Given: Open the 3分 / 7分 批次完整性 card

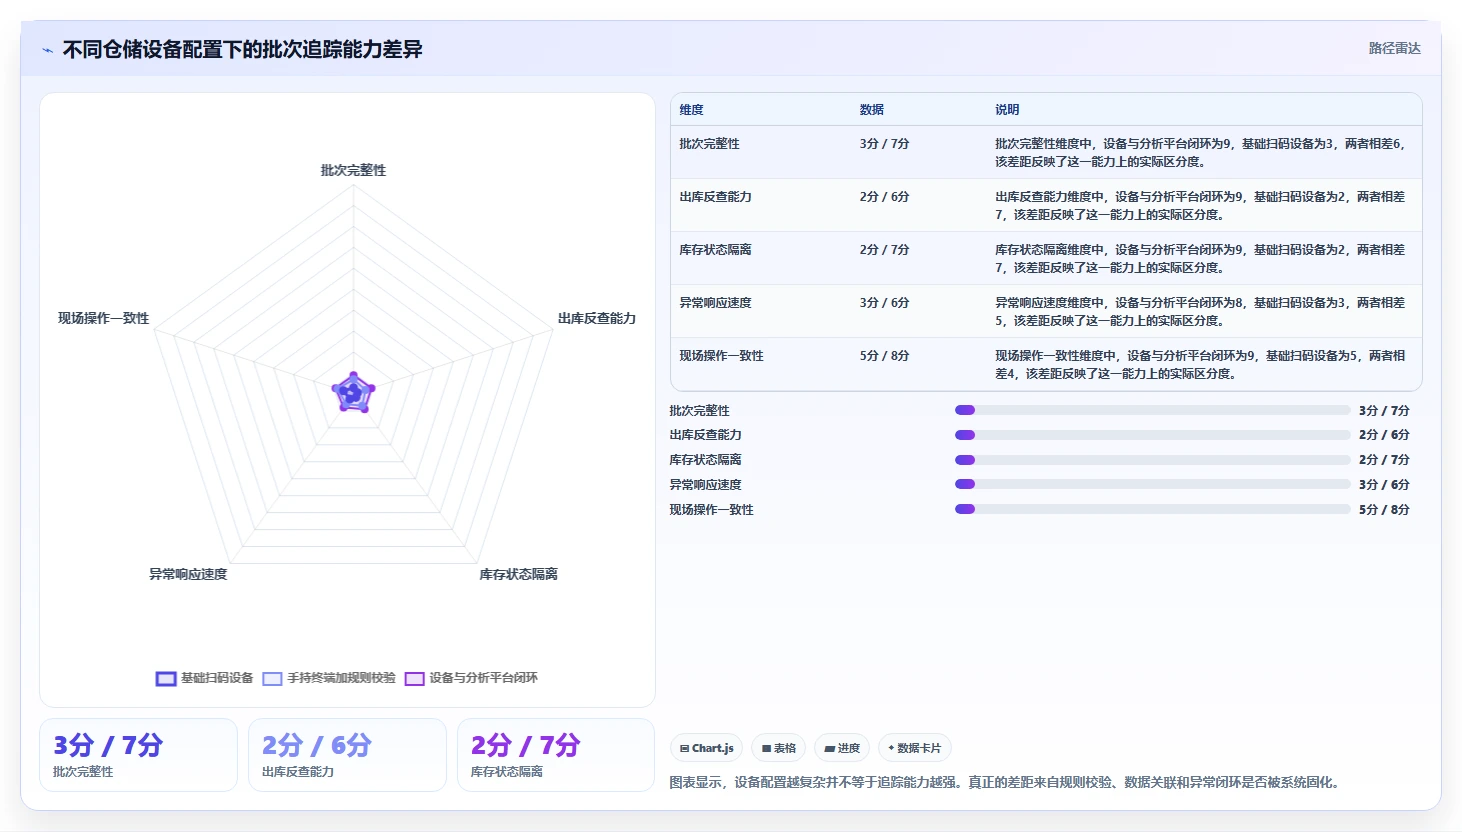Looking at the screenshot, I should tap(138, 755).
